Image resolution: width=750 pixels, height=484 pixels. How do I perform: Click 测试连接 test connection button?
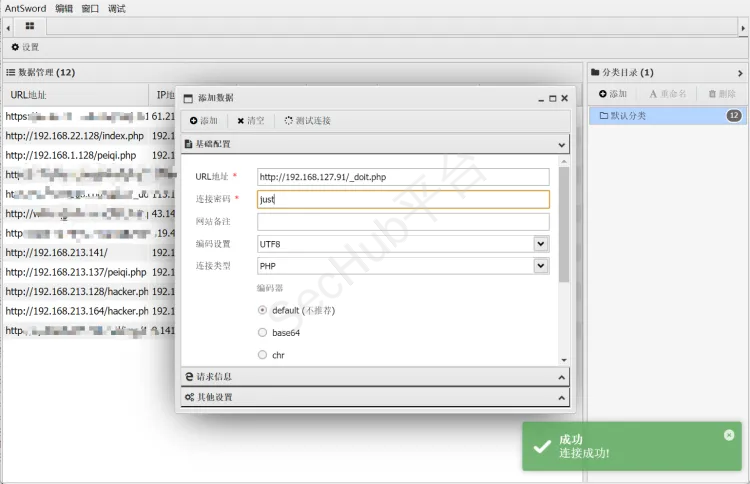pyautogui.click(x=307, y=121)
